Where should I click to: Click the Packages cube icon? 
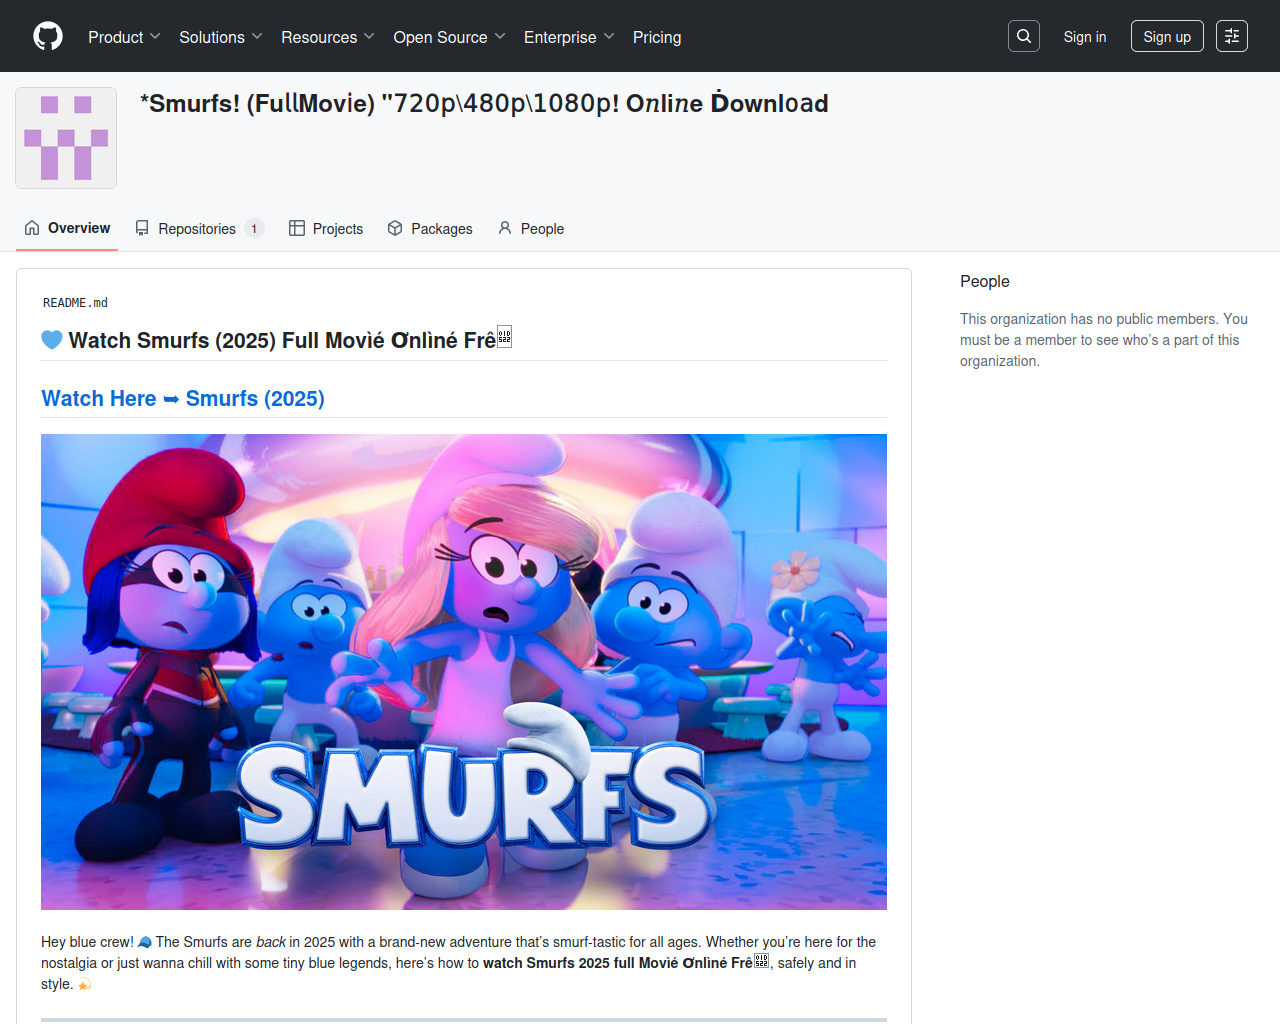pos(395,228)
